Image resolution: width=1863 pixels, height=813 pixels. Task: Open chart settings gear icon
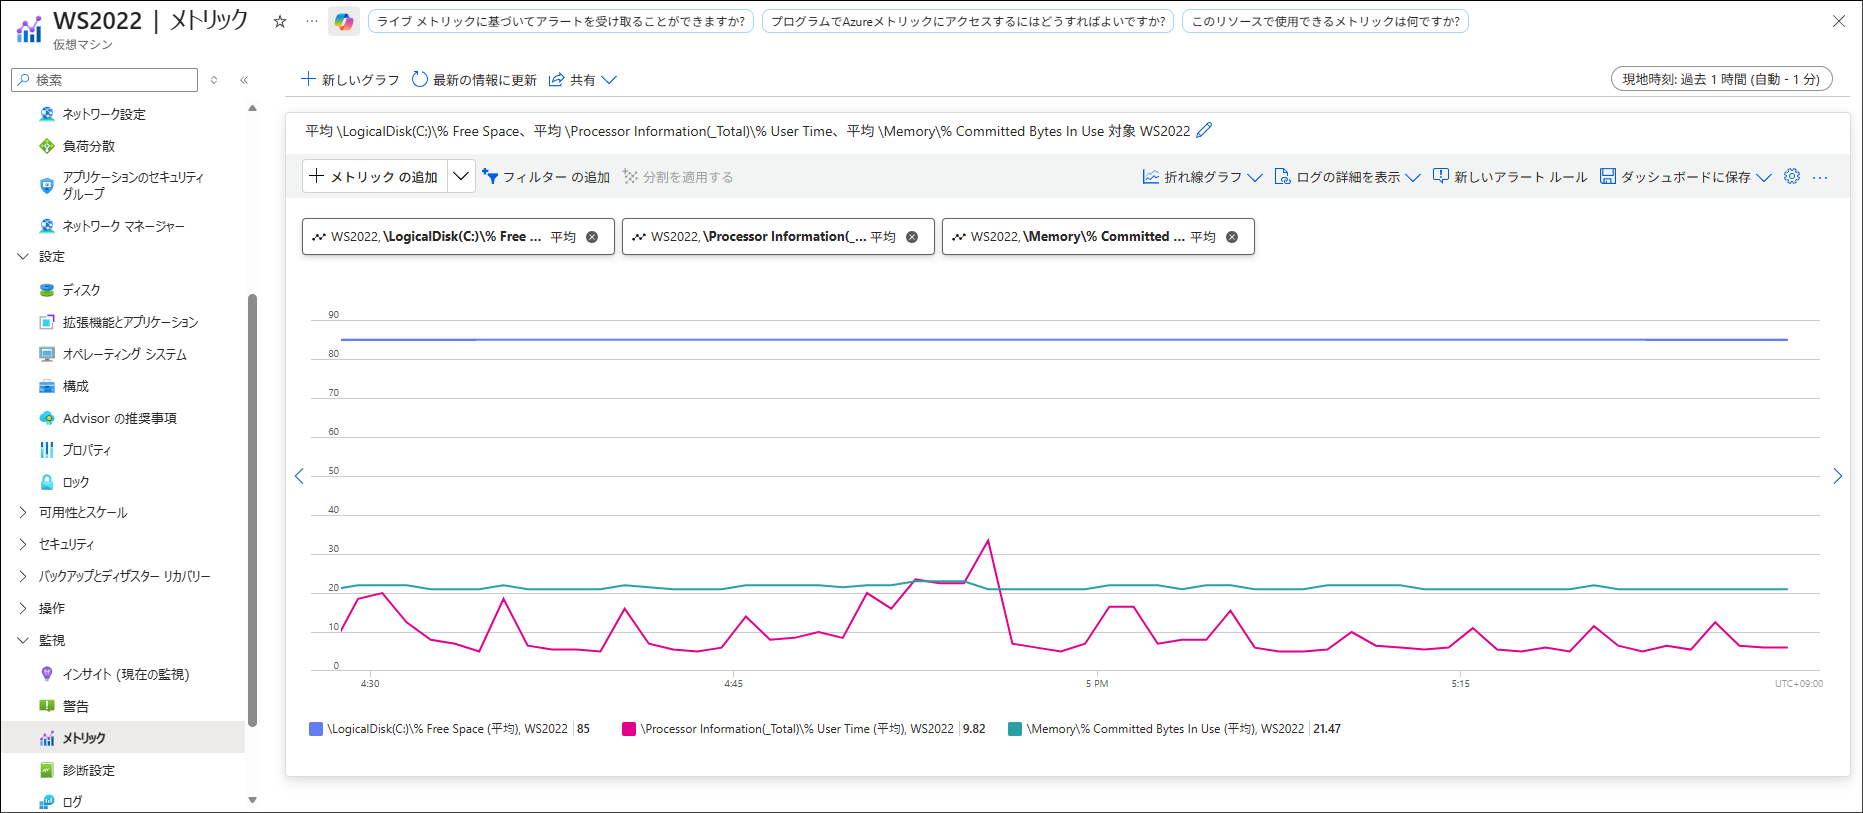tap(1792, 176)
